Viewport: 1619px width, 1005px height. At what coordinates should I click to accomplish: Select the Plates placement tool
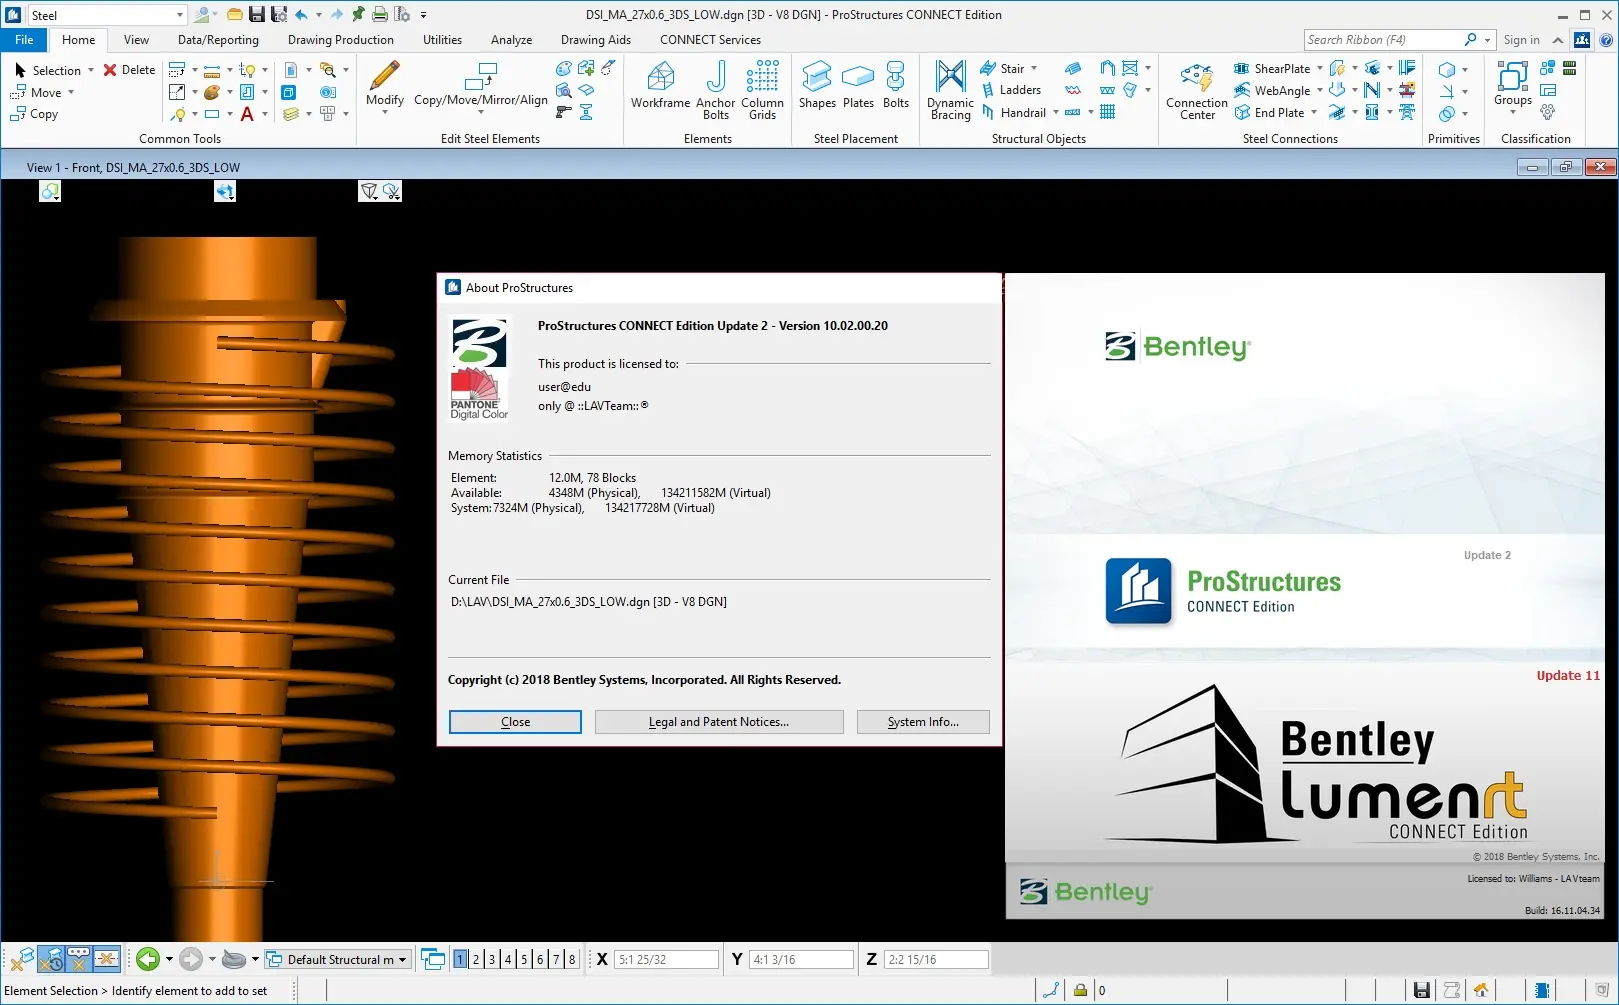pyautogui.click(x=858, y=84)
